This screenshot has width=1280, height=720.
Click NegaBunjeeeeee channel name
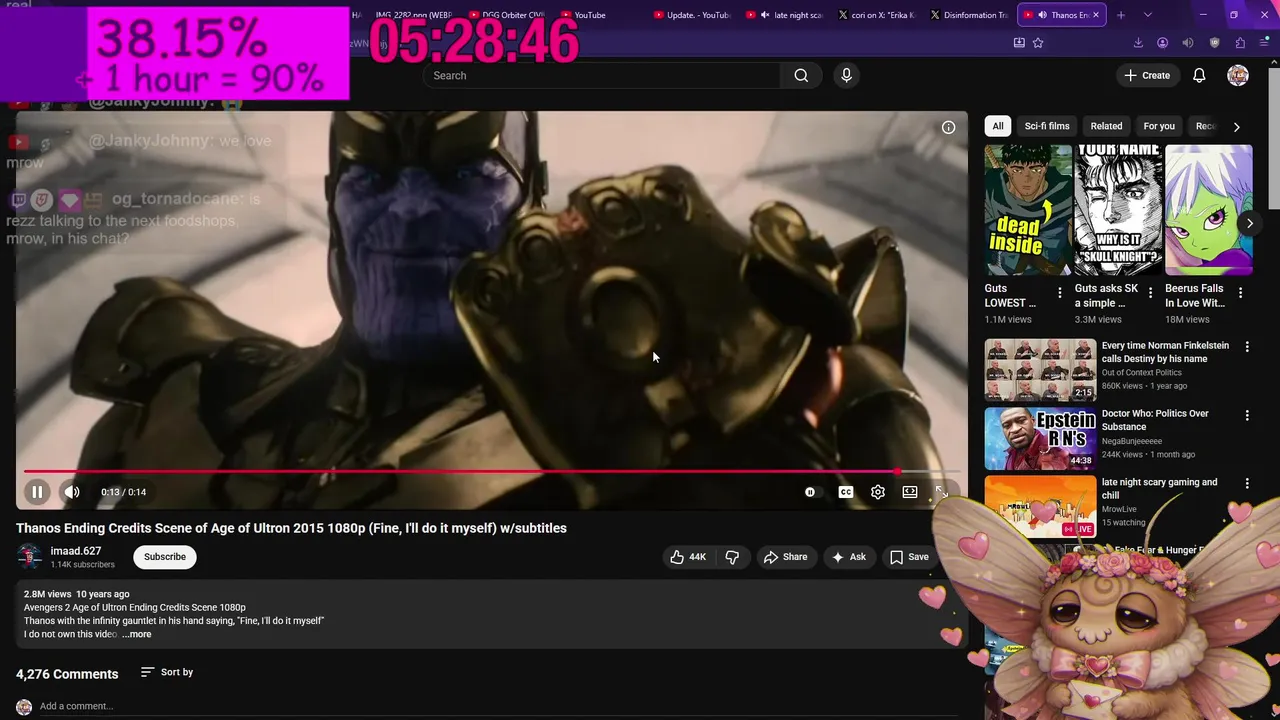(1132, 441)
